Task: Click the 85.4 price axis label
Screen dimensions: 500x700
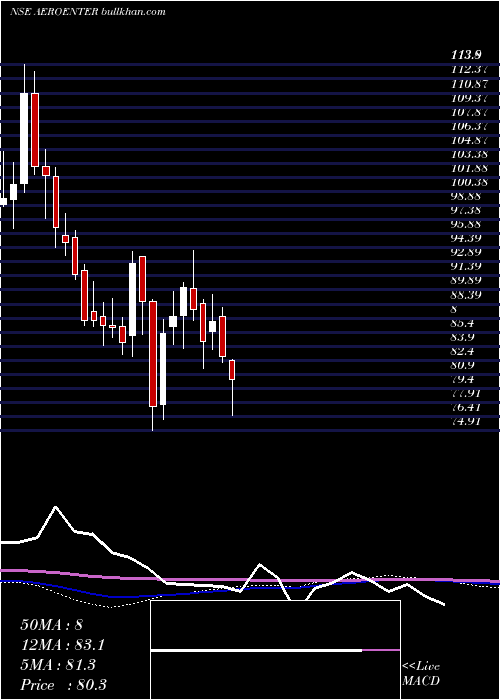Action: pyautogui.click(x=463, y=323)
